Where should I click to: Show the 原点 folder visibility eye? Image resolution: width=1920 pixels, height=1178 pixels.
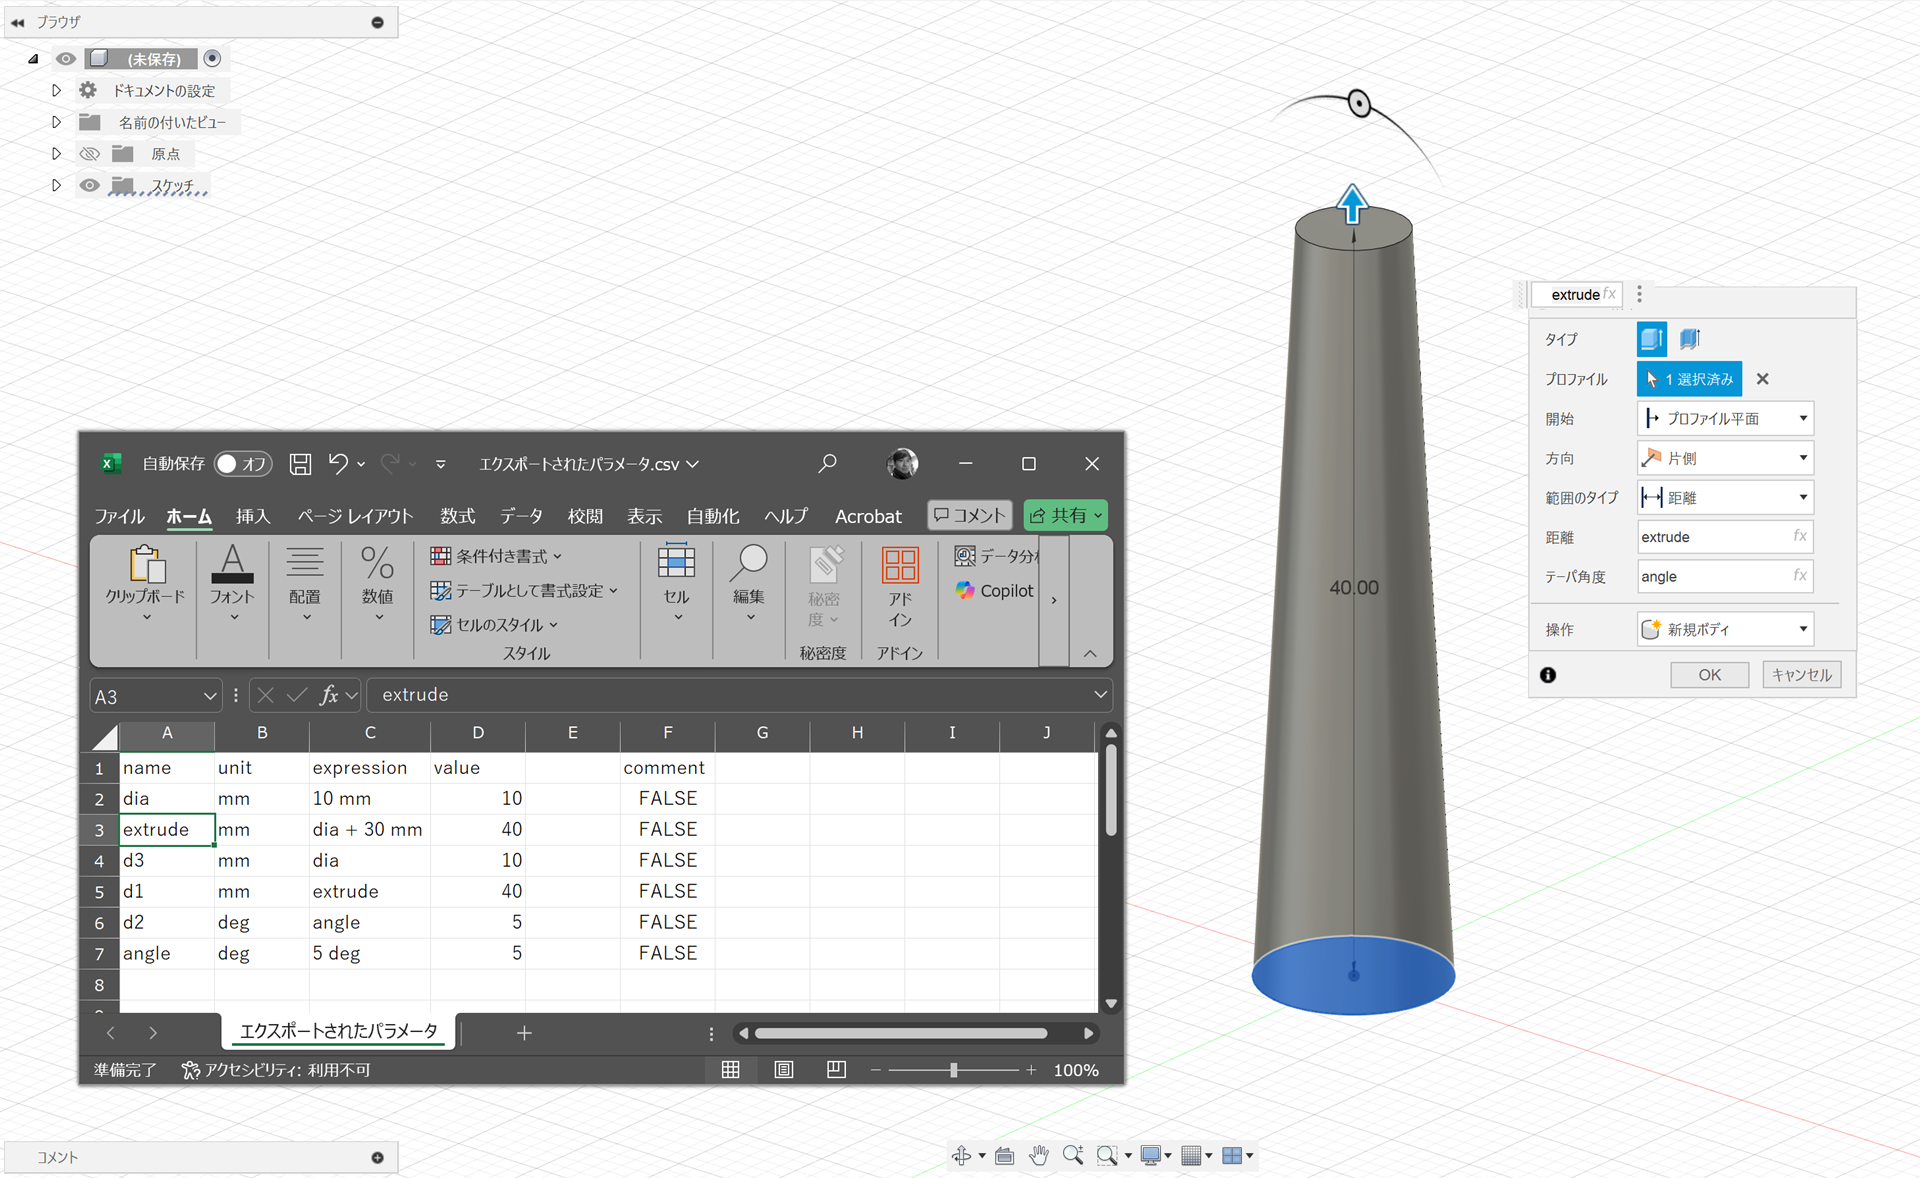point(89,153)
